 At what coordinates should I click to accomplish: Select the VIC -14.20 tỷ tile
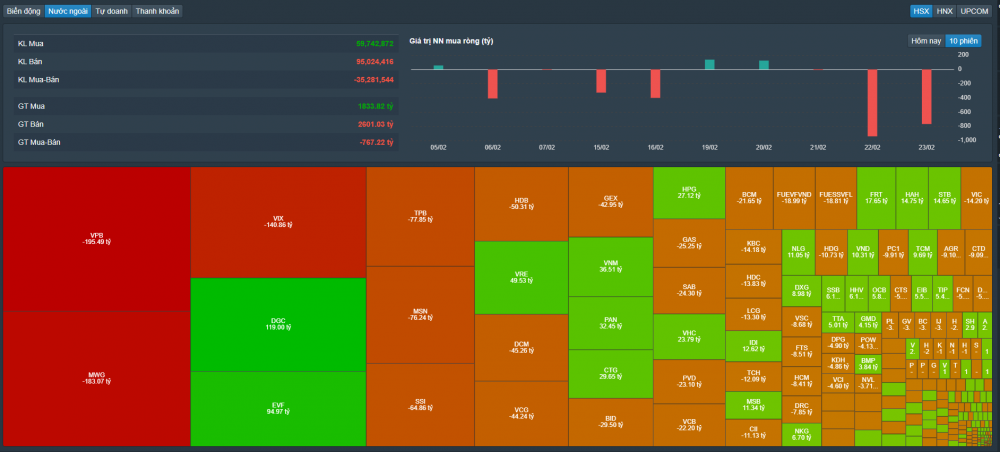click(976, 198)
